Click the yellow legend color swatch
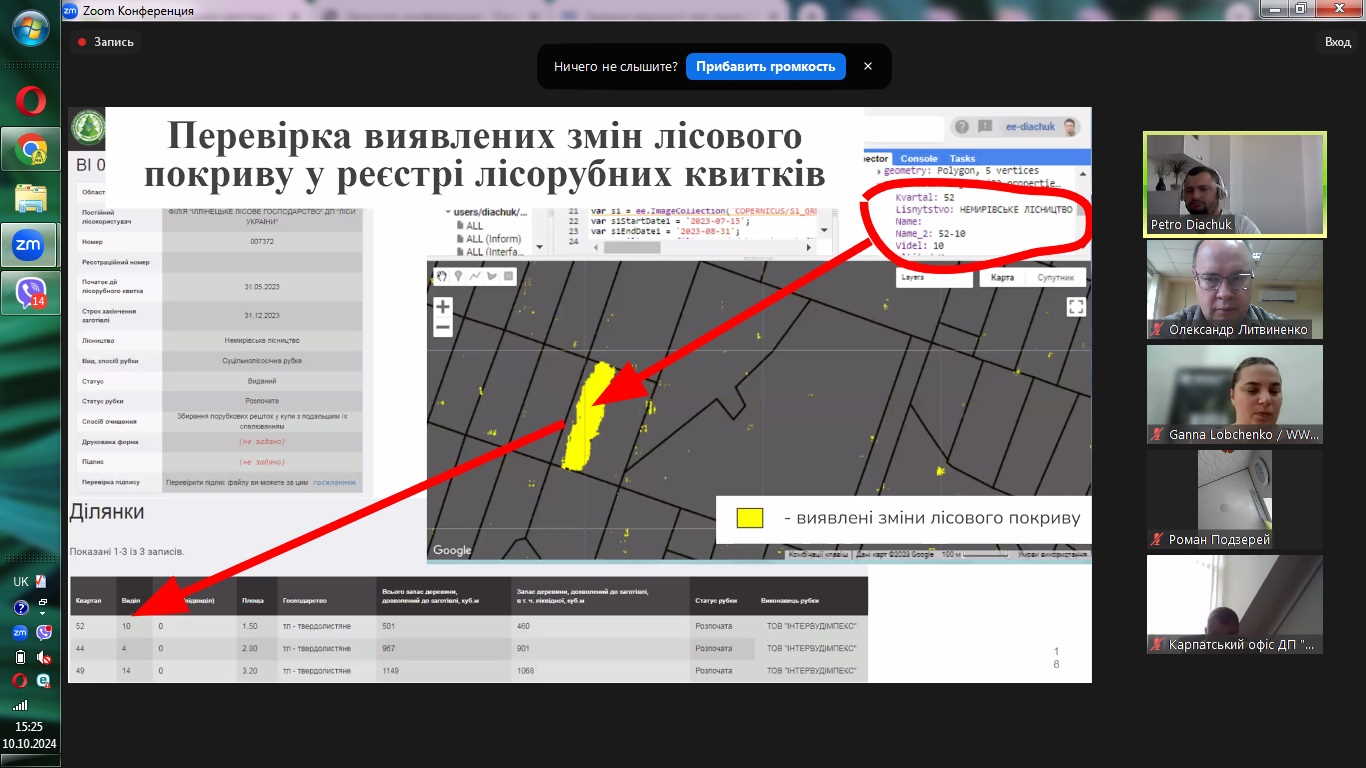 point(750,518)
